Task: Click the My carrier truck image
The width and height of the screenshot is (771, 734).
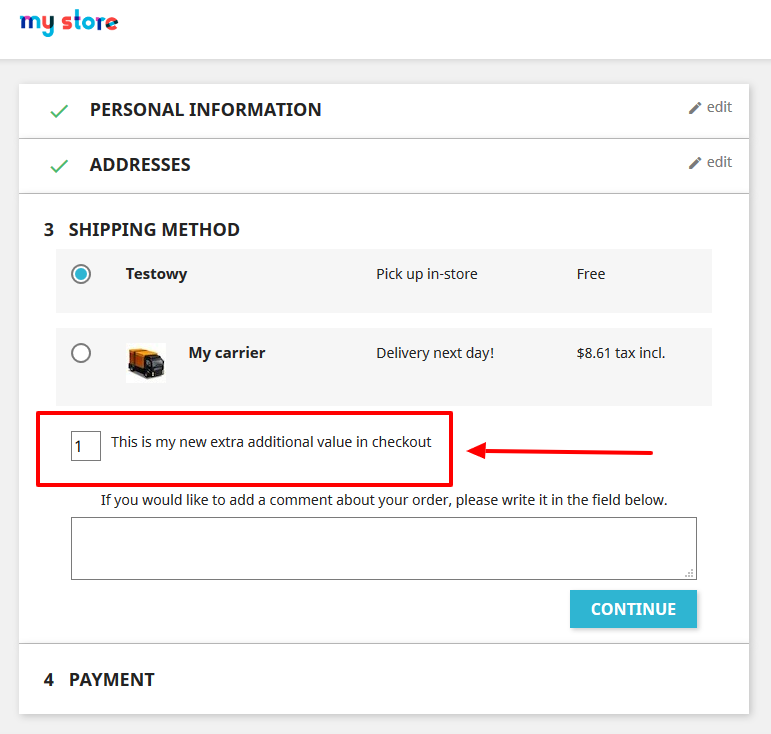Action: [x=146, y=363]
